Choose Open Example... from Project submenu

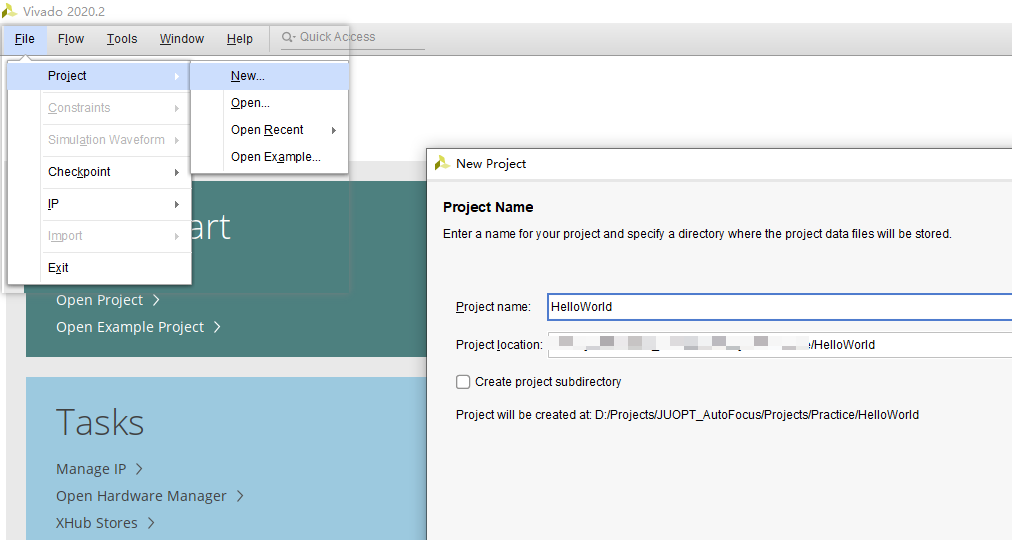(270, 157)
